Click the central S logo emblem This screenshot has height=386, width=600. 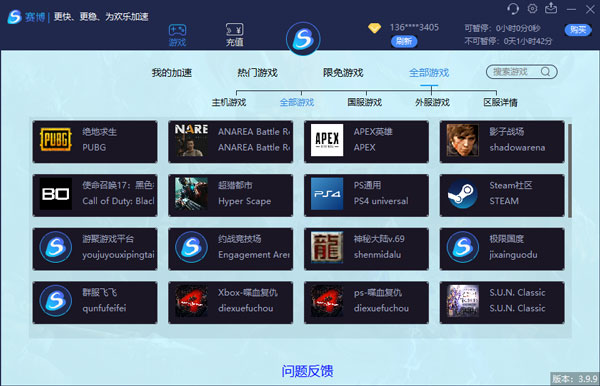click(303, 39)
